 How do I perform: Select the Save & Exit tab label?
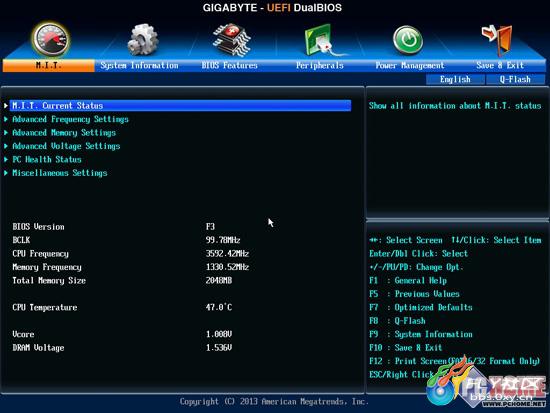(x=500, y=66)
